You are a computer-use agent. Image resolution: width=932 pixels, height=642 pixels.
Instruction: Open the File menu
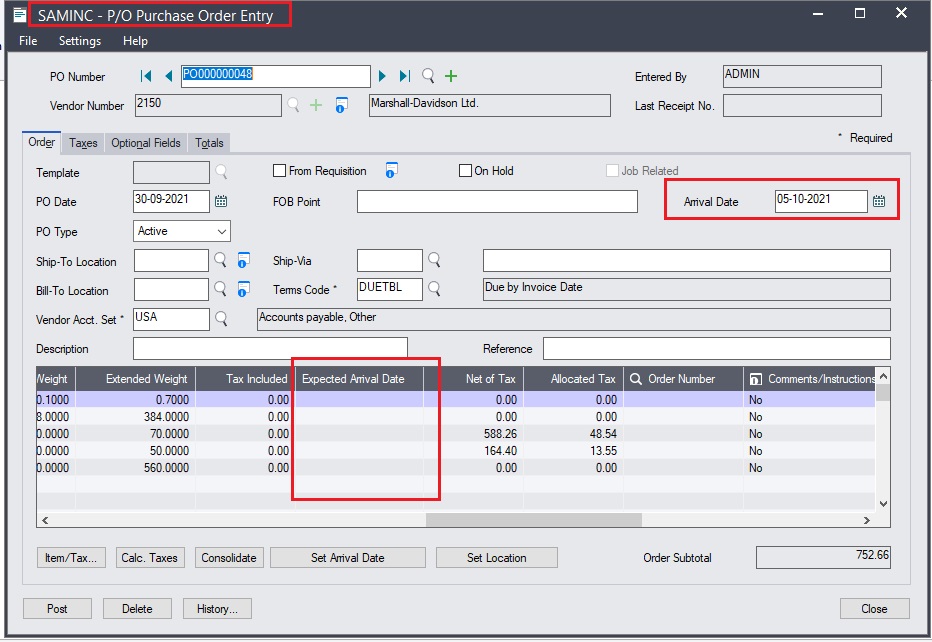(28, 41)
